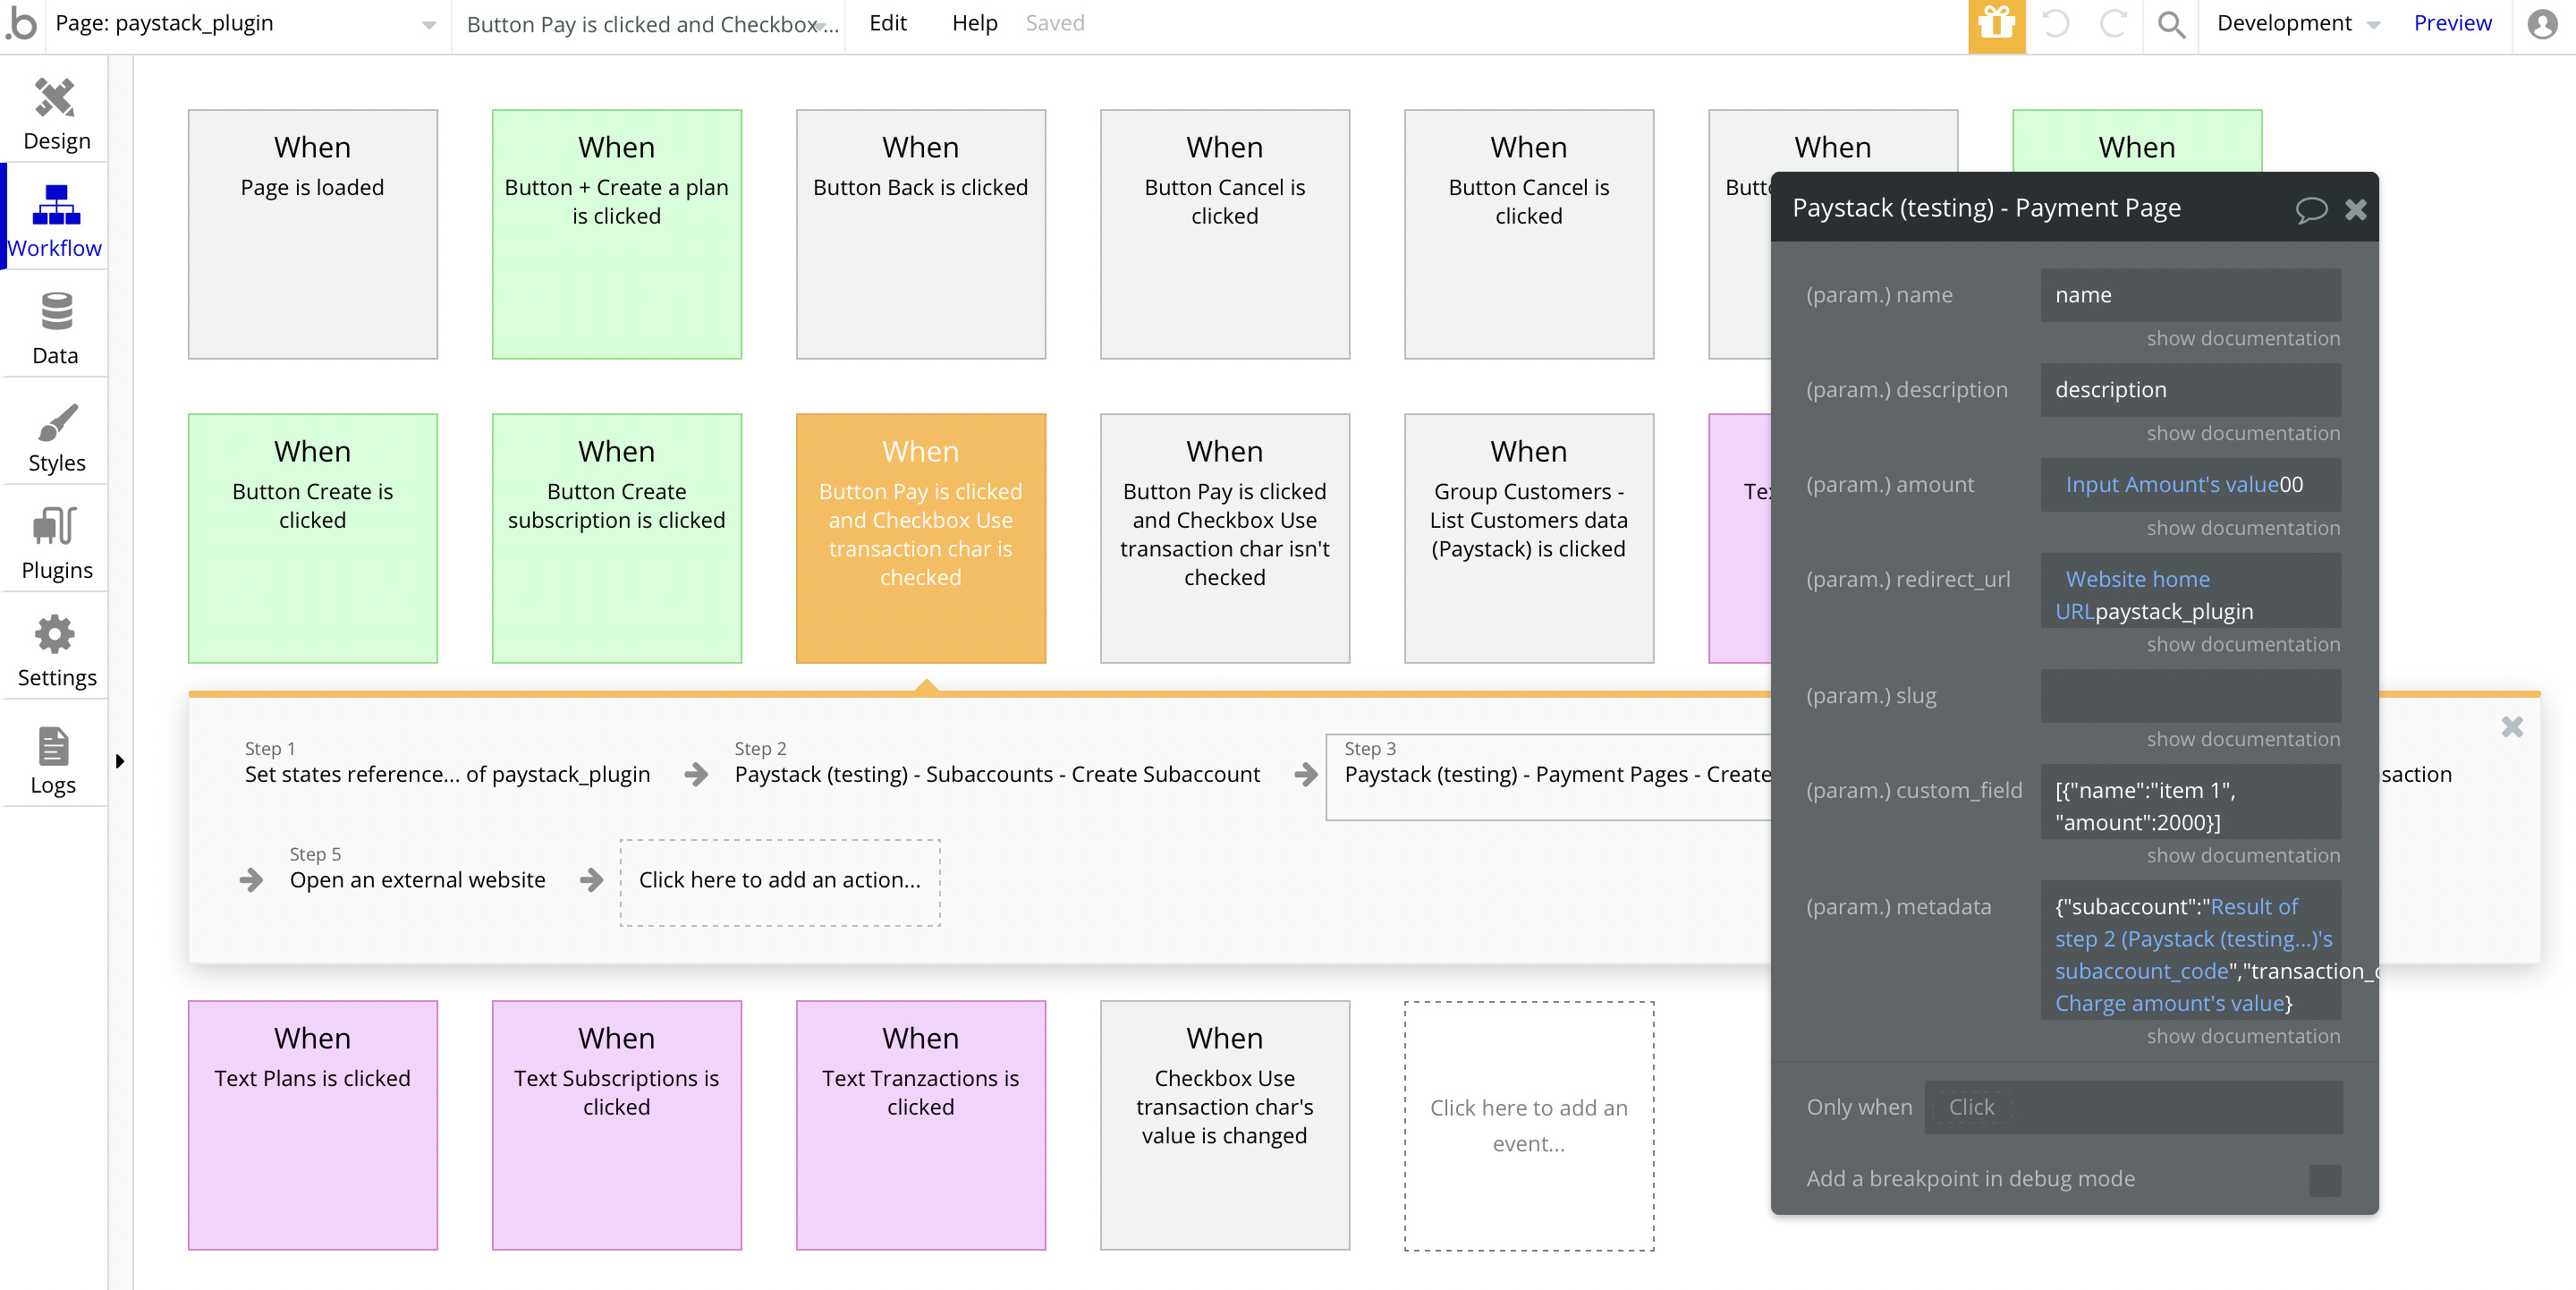Click here to add an action
This screenshot has width=2576, height=1290.
[779, 882]
